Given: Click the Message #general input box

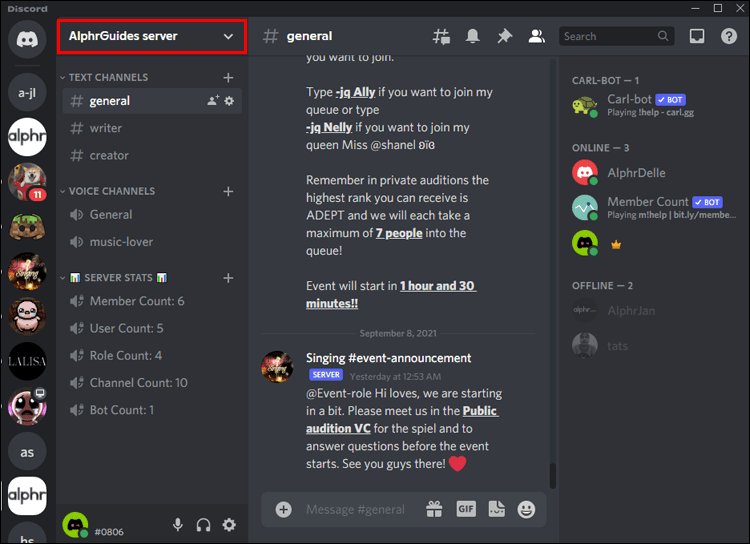Looking at the screenshot, I should coord(355,510).
